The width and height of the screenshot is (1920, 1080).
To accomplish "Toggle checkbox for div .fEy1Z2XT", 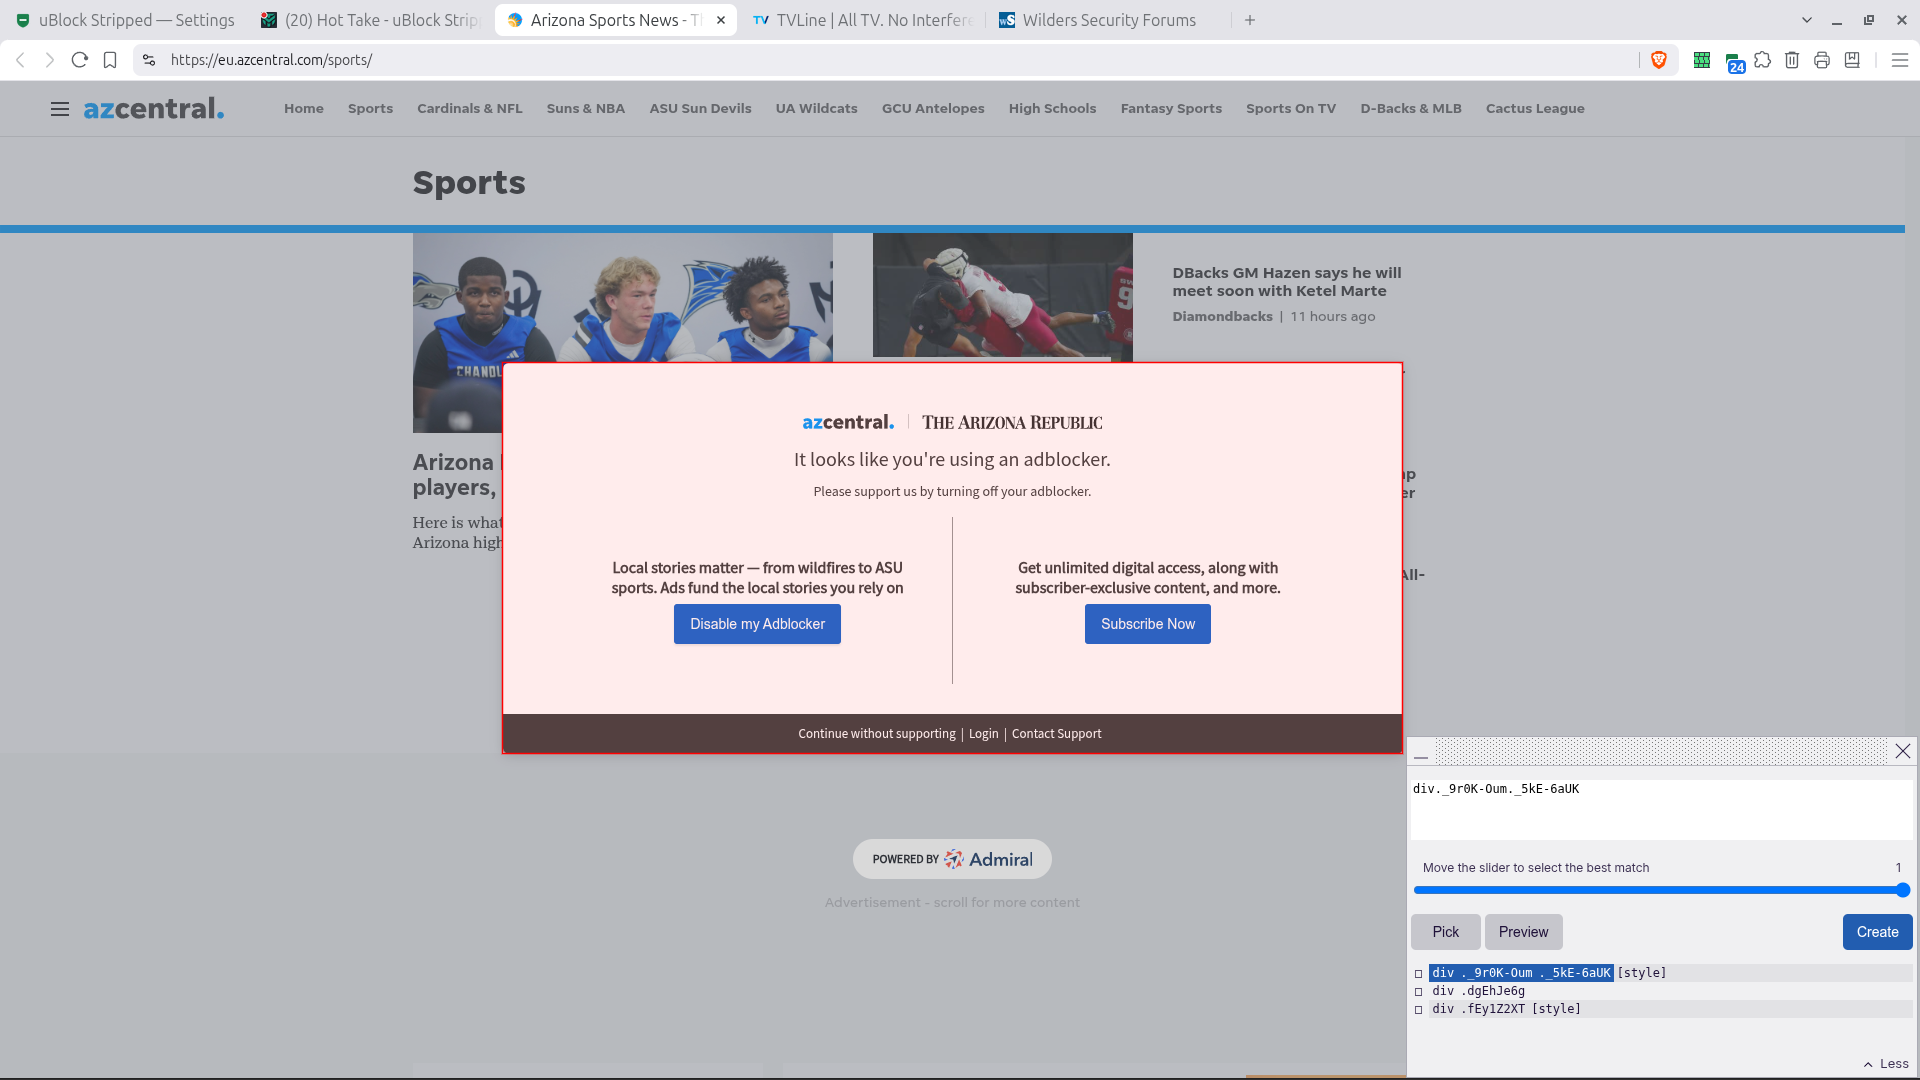I will tap(1418, 1009).
